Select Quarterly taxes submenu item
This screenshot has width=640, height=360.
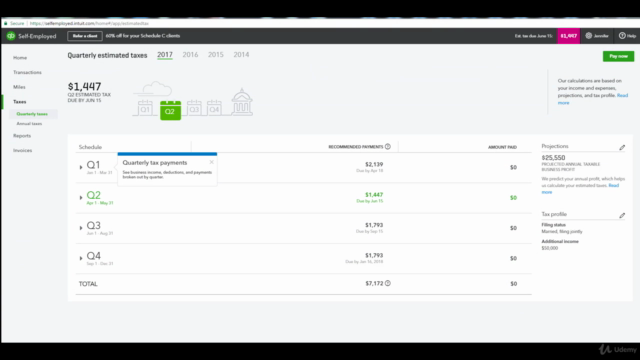point(32,114)
